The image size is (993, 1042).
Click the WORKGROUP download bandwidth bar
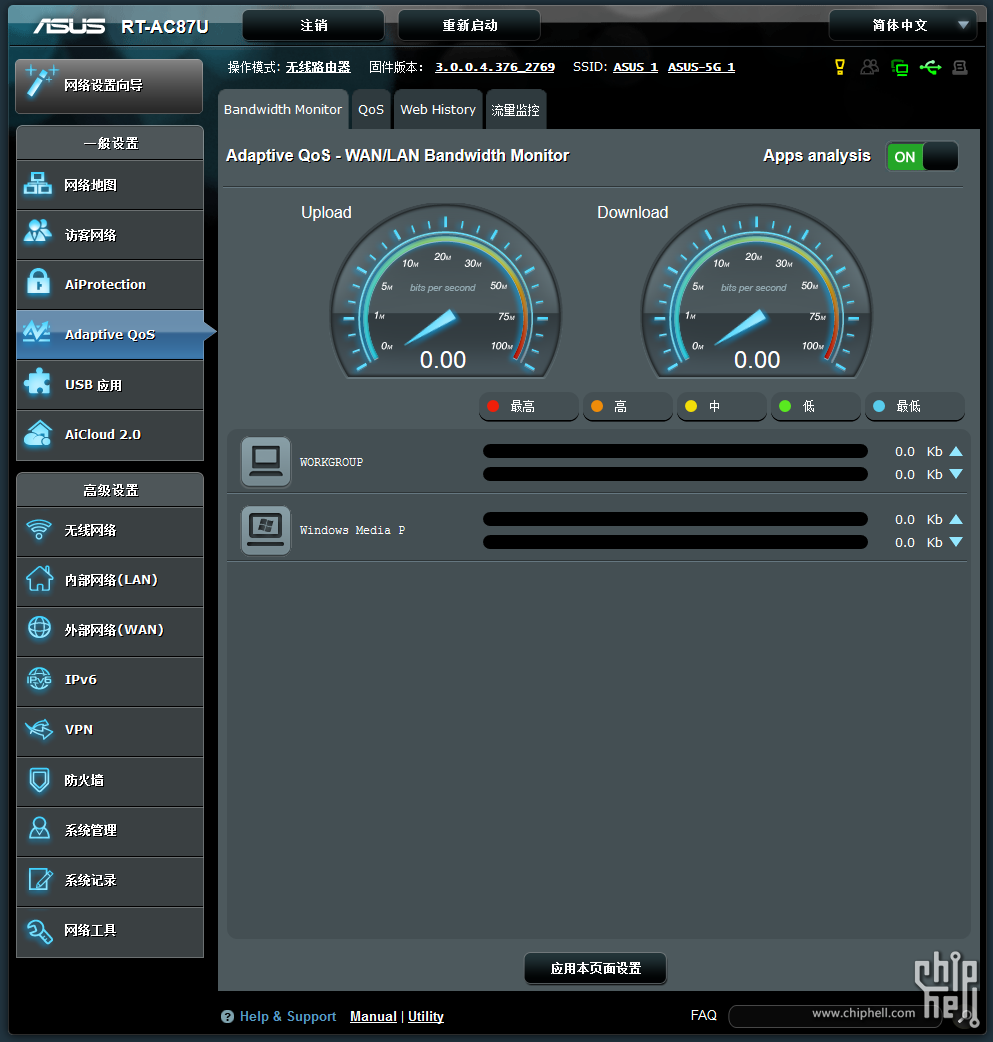click(x=675, y=474)
